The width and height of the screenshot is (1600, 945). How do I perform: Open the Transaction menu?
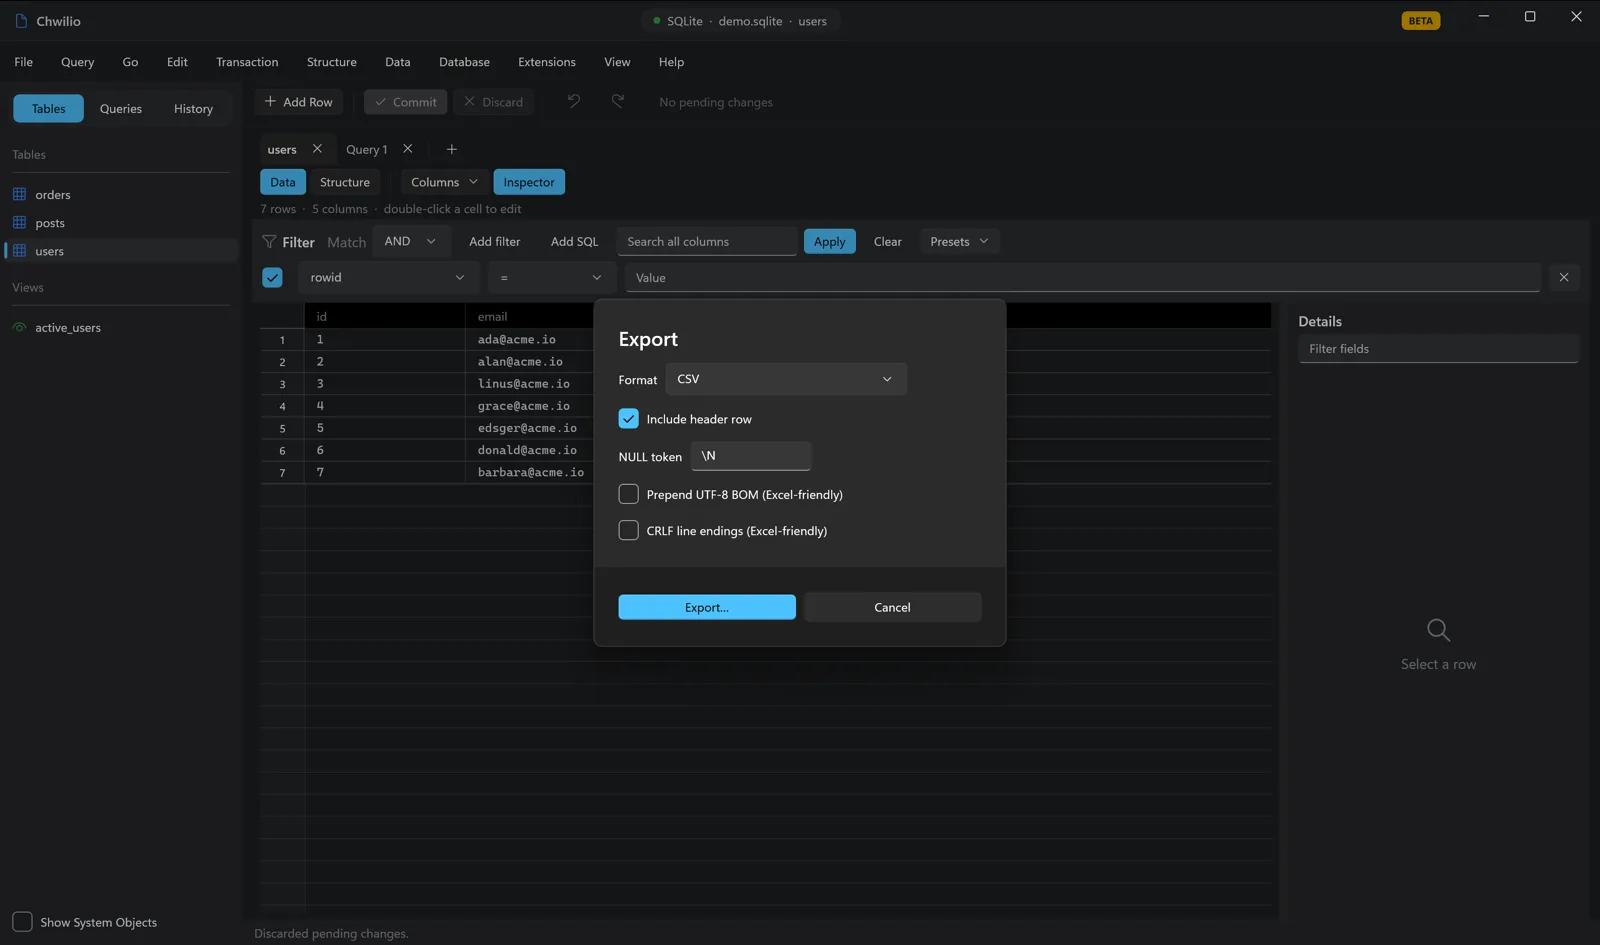(247, 62)
